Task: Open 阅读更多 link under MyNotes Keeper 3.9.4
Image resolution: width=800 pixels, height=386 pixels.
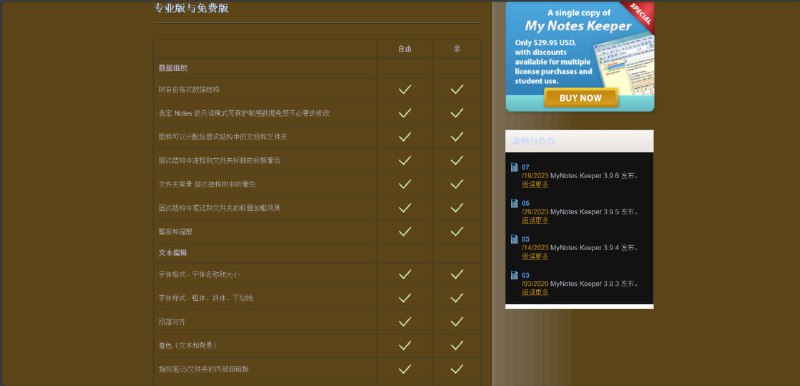Action: pyautogui.click(x=535, y=256)
